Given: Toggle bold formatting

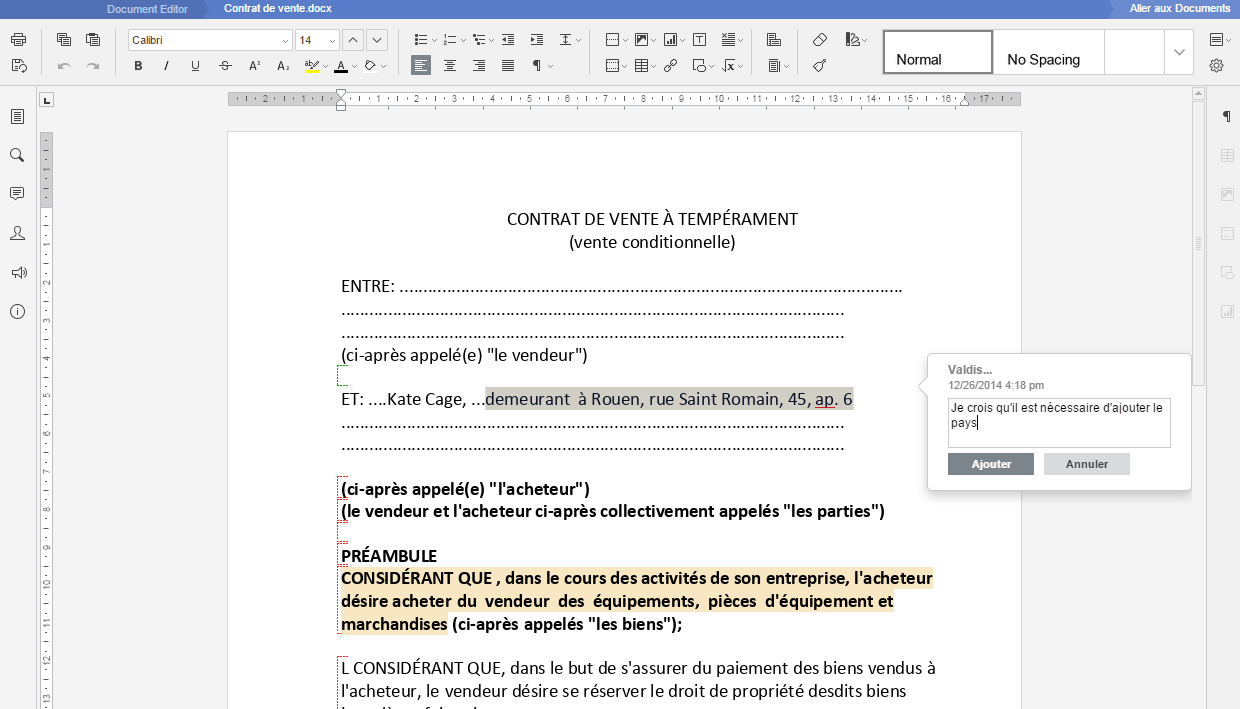Looking at the screenshot, I should coord(138,66).
